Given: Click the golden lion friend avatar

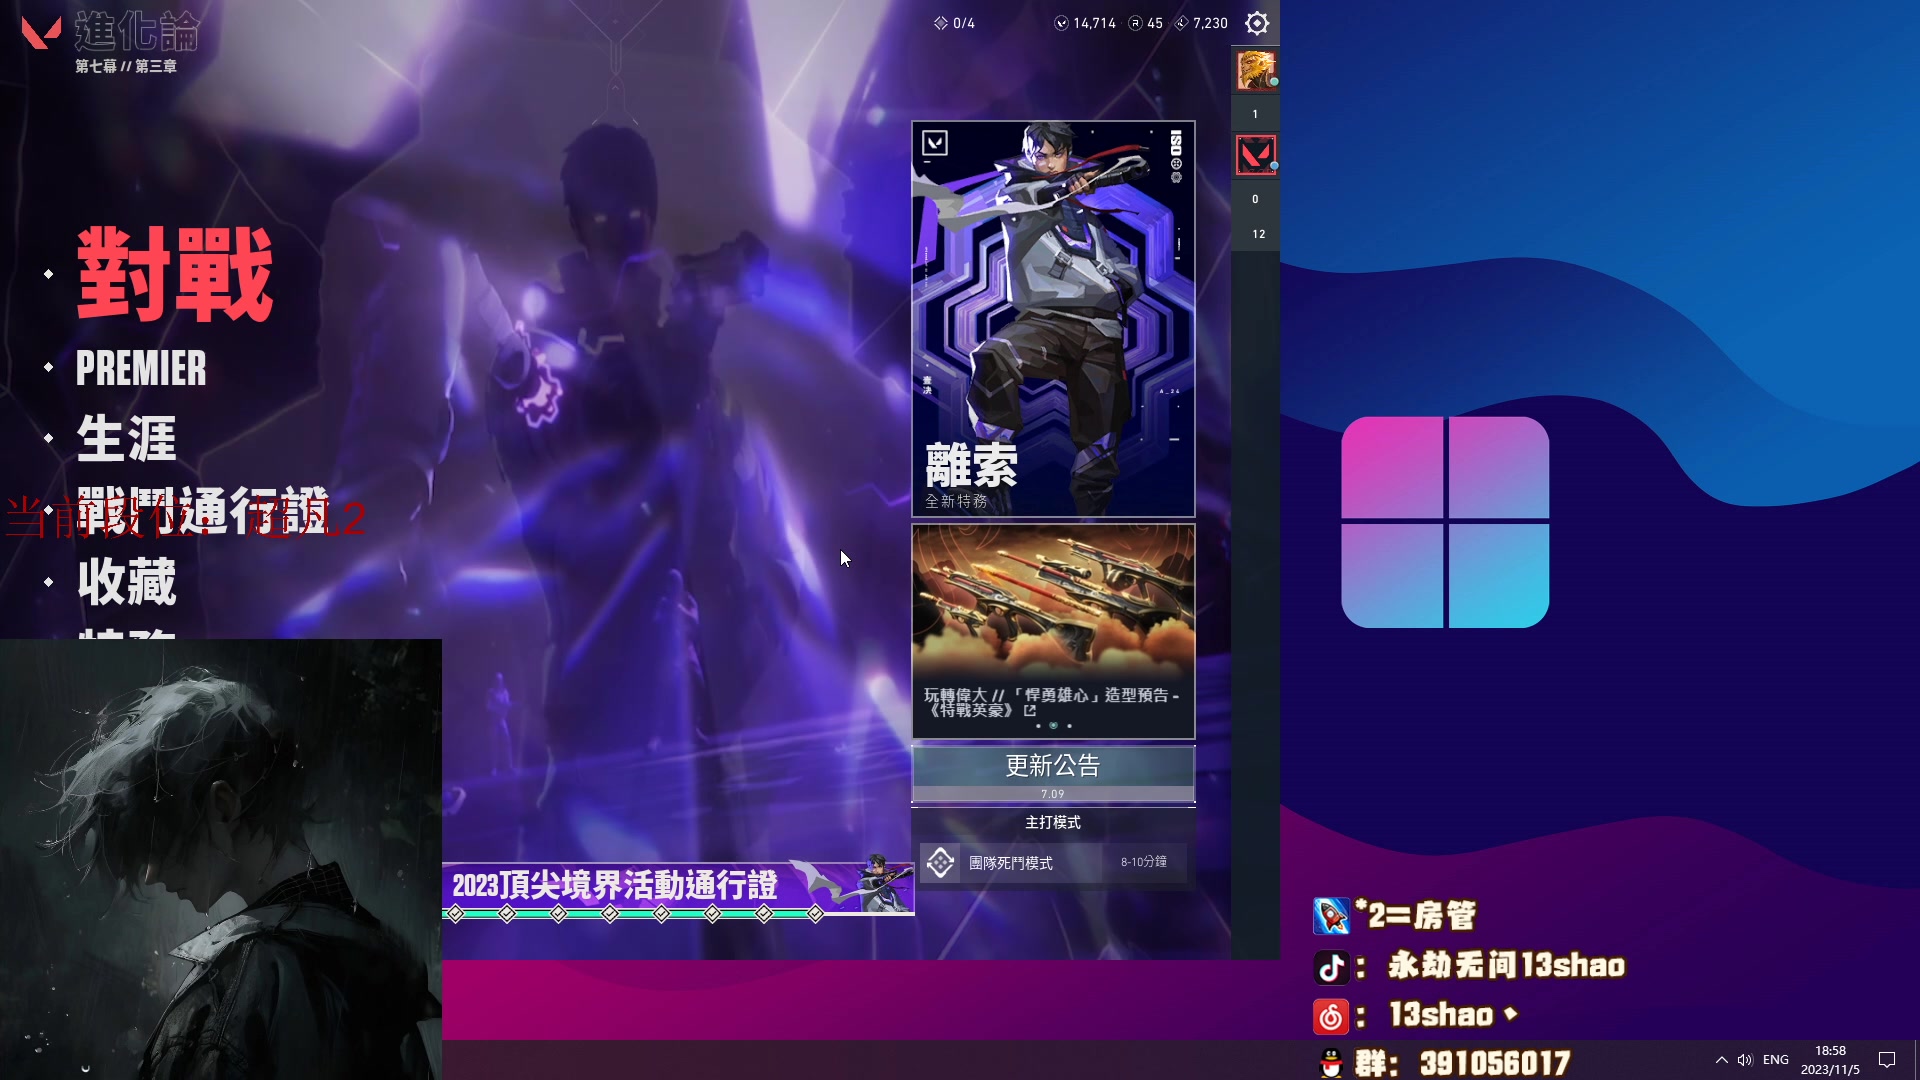Looking at the screenshot, I should pyautogui.click(x=1256, y=71).
